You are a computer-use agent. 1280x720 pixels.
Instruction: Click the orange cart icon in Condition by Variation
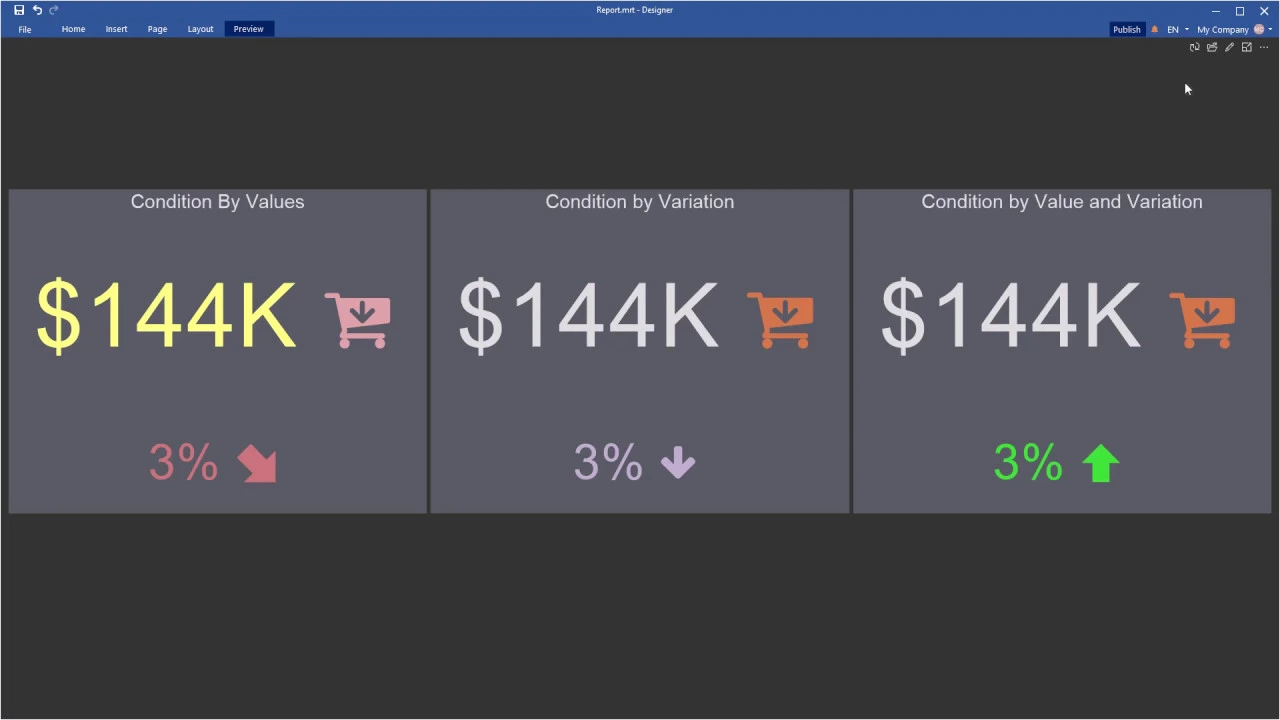pyautogui.click(x=780, y=320)
